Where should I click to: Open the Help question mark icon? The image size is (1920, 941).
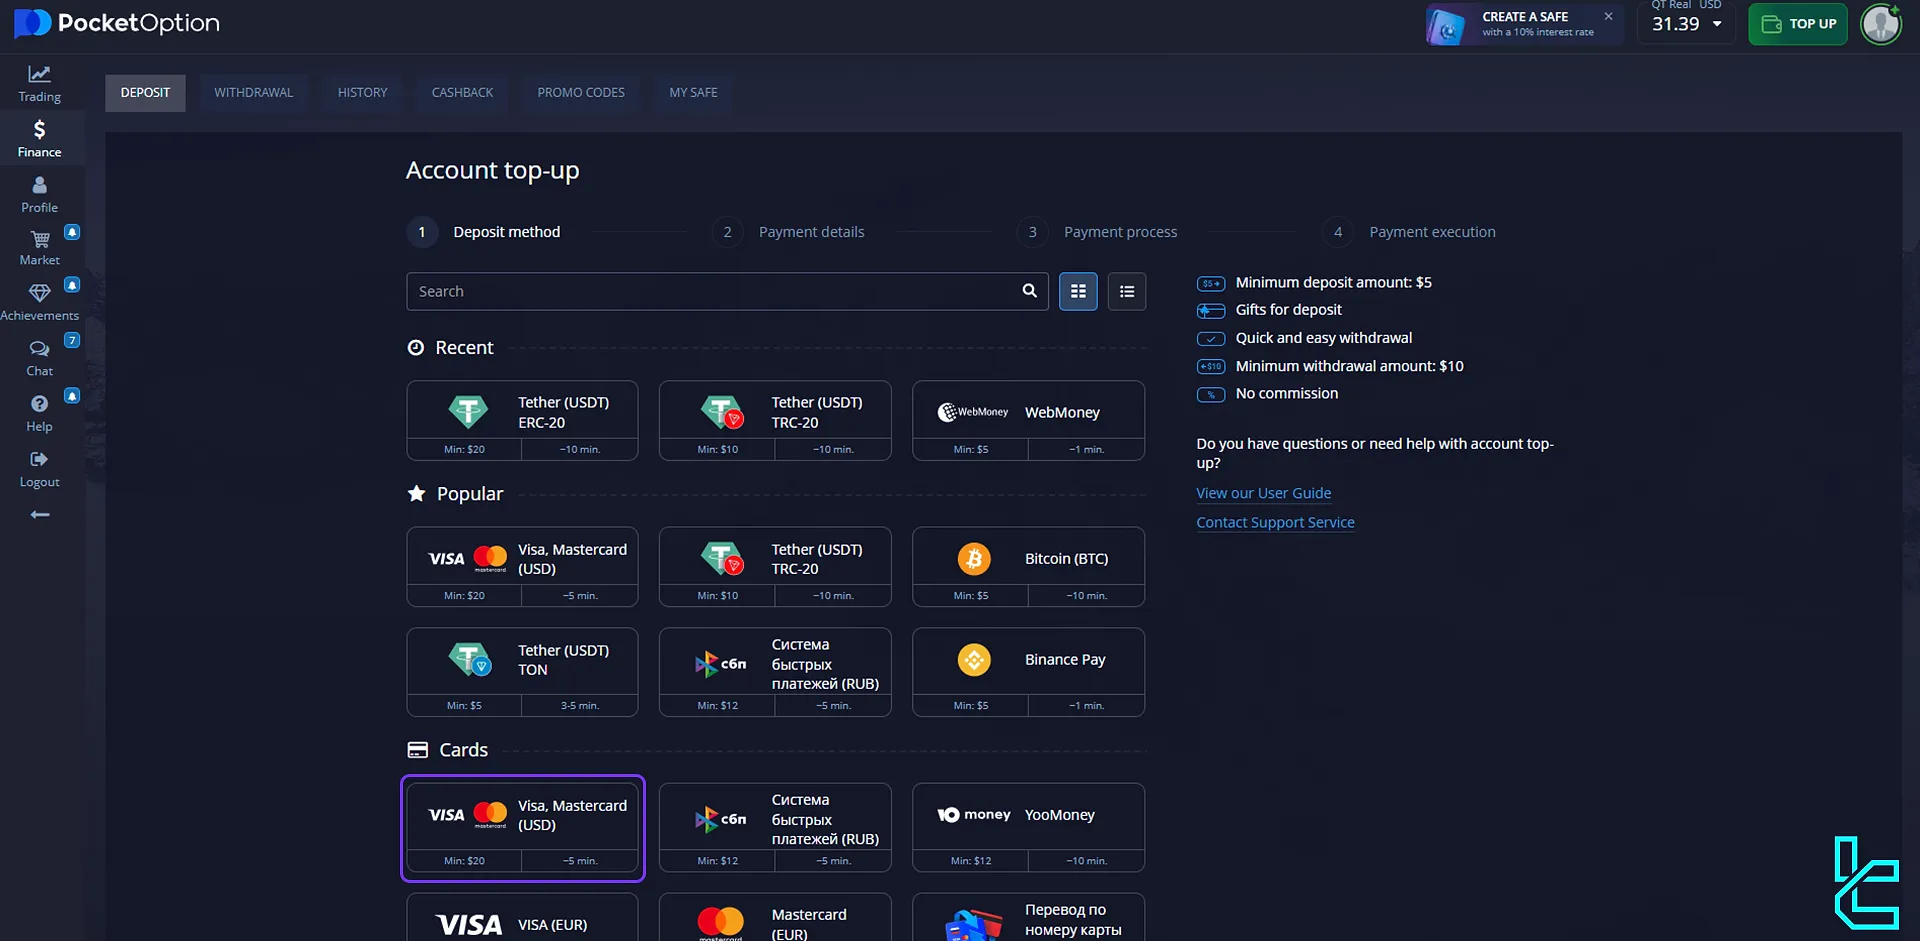(x=39, y=404)
